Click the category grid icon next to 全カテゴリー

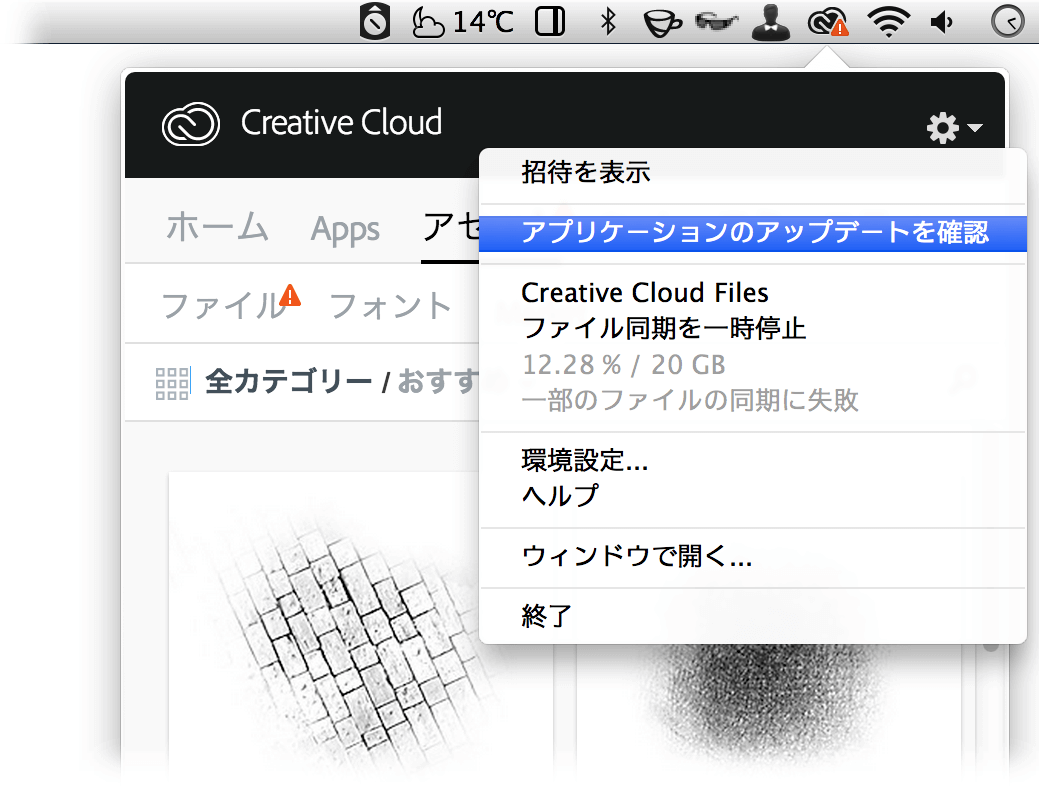pos(172,383)
